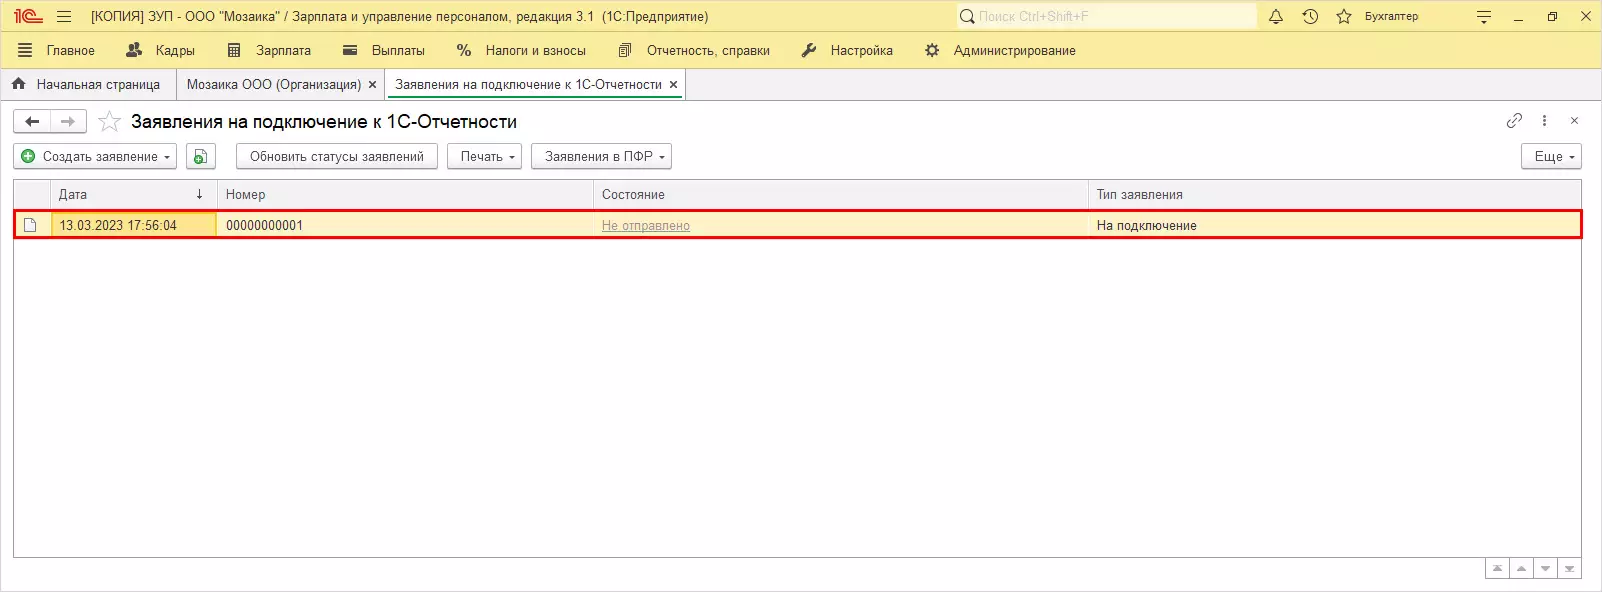Get link with the chain icon

1514,120
